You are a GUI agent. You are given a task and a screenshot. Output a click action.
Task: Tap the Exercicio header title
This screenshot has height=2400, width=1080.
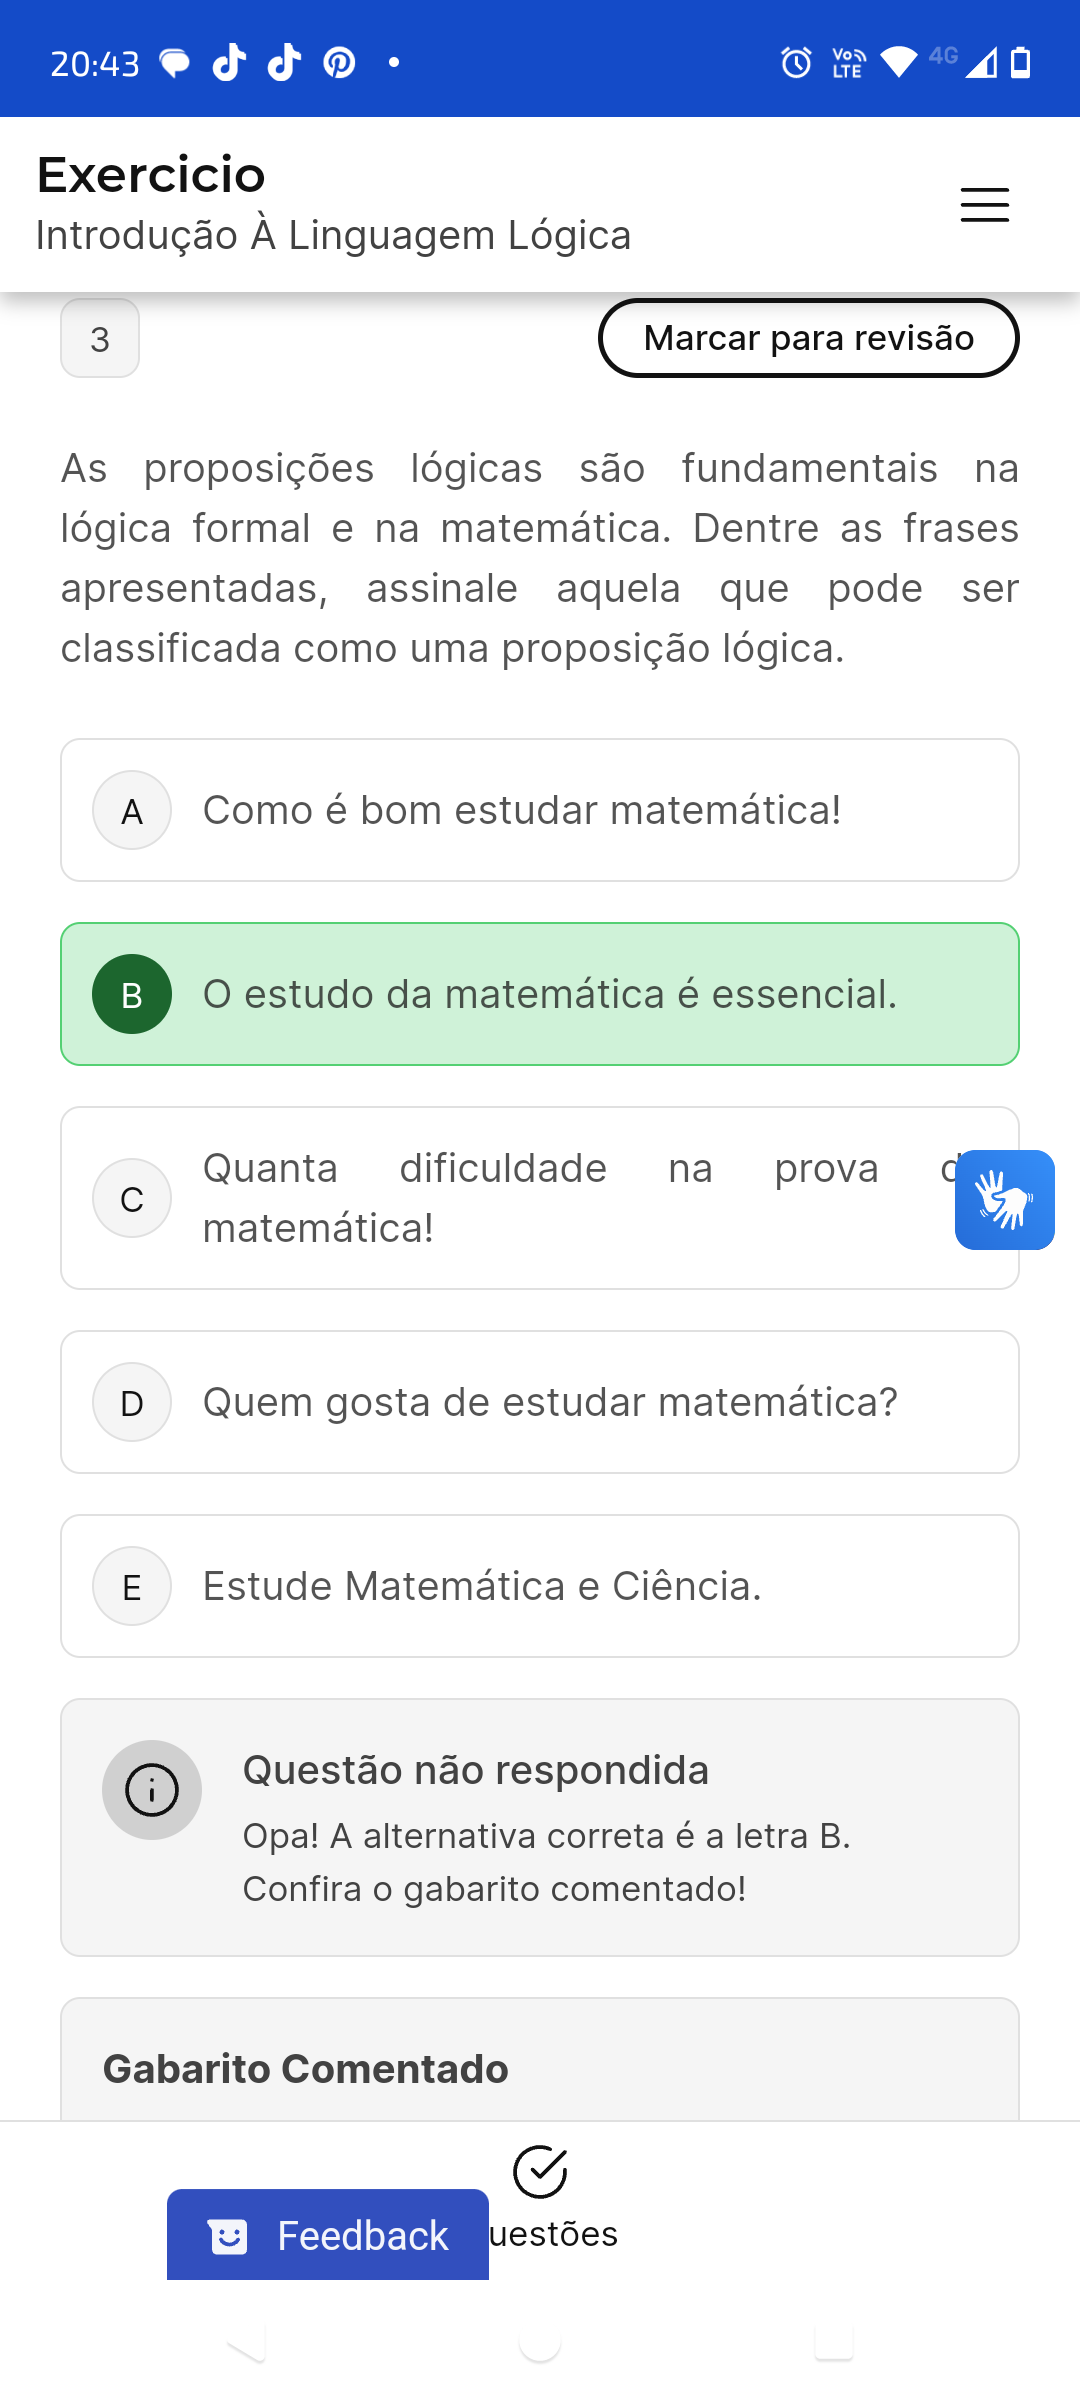pos(151,175)
